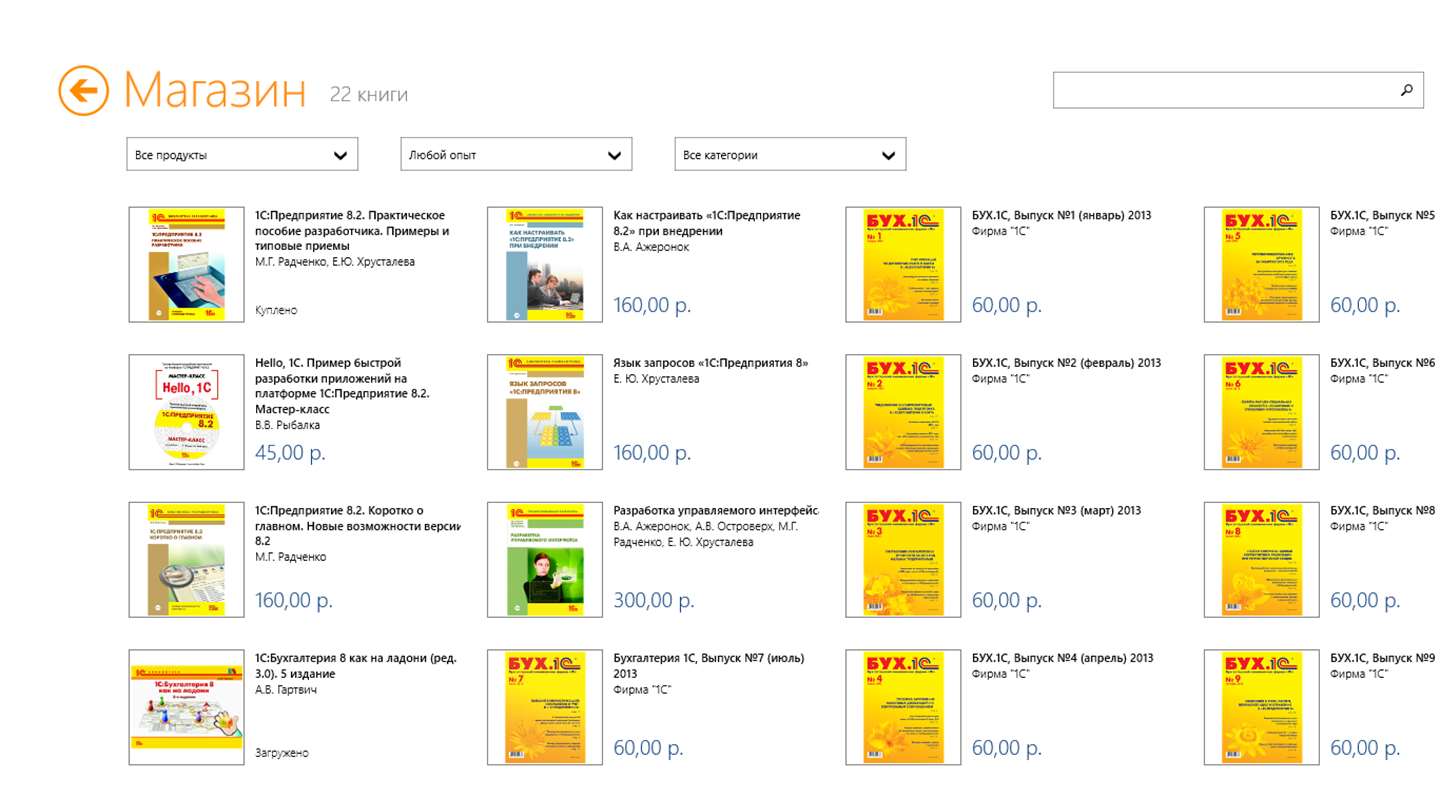Open cover of БУХ.1С Выпуск №2 (февраль)

click(903, 412)
